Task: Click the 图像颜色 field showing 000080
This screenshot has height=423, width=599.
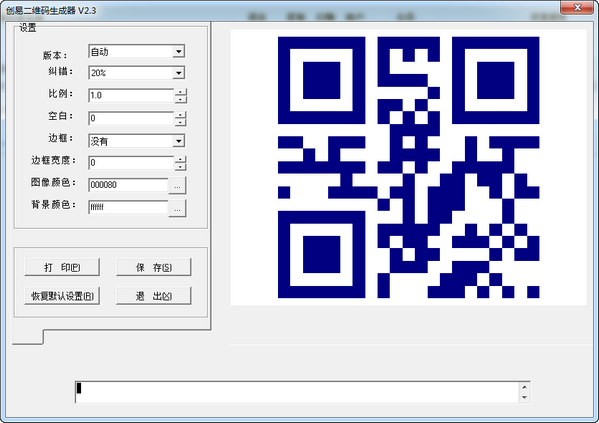Action: pos(128,185)
